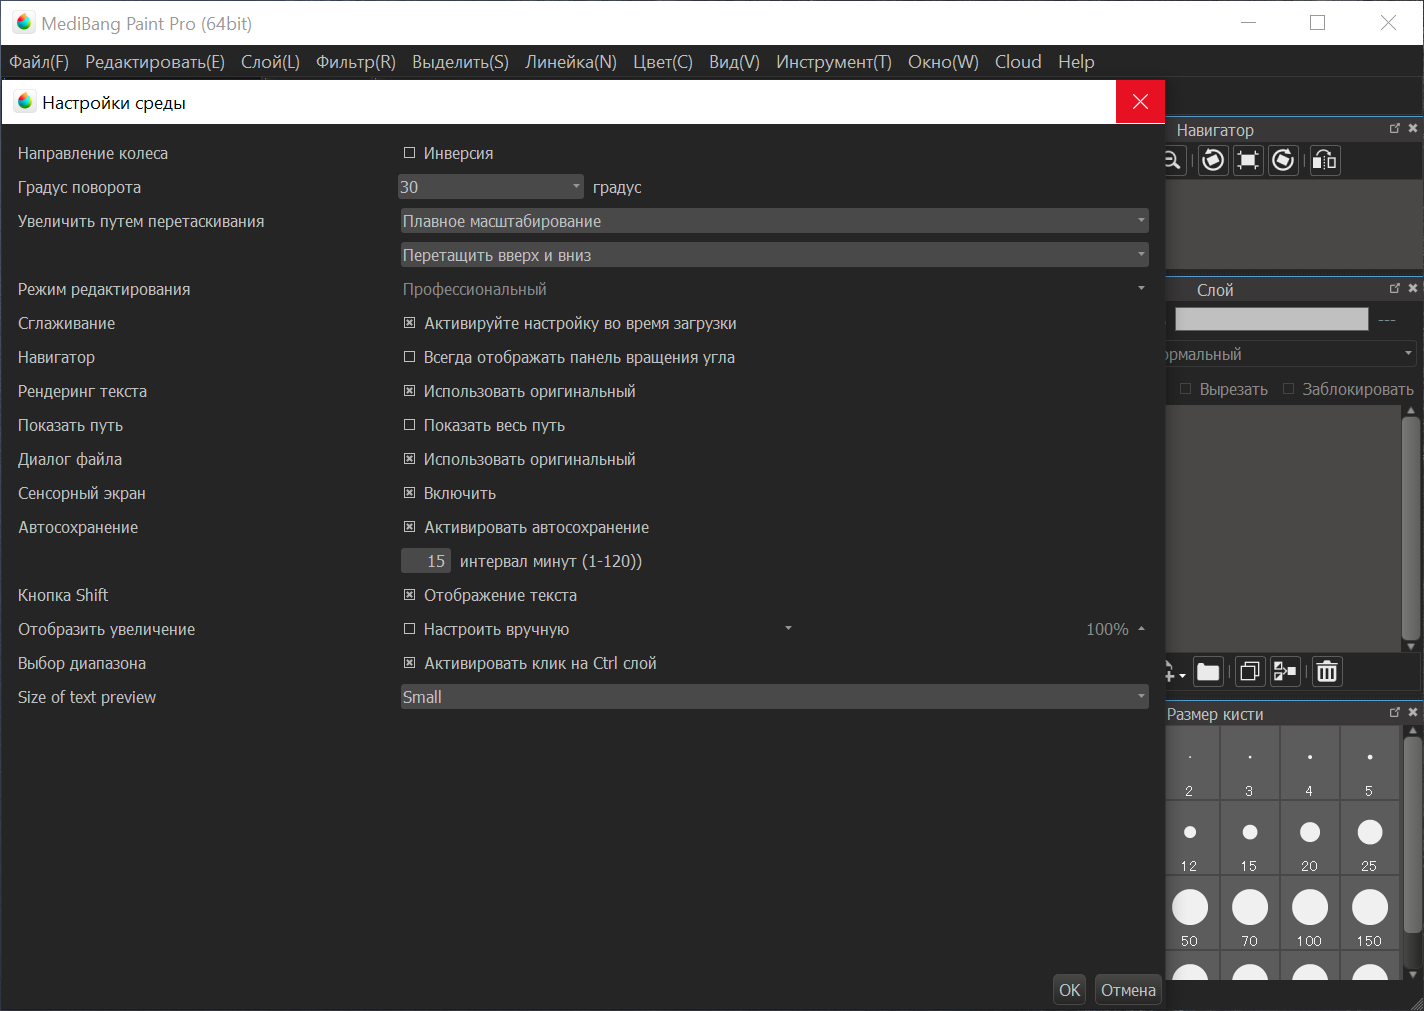
Task: Check Вырезать in layer panel
Action: coord(1185,389)
